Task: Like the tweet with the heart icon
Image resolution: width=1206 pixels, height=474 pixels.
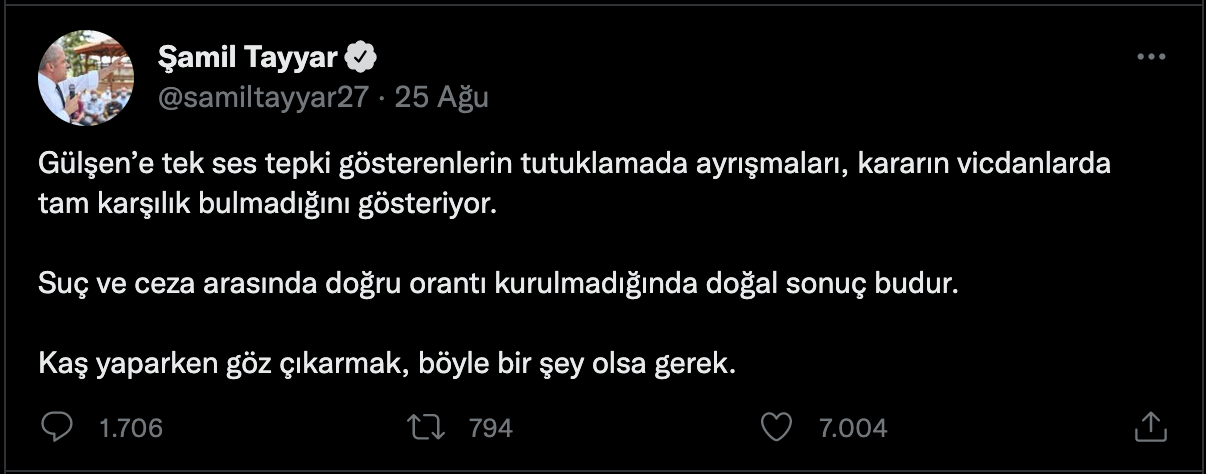Action: (776, 427)
